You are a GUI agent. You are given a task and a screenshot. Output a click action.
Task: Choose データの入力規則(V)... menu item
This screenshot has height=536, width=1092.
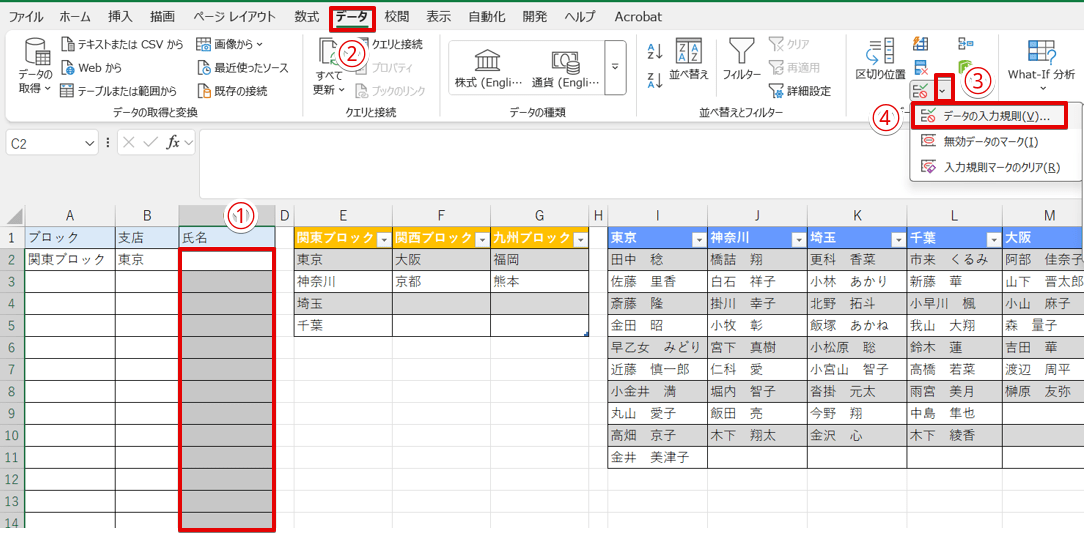(x=988, y=117)
